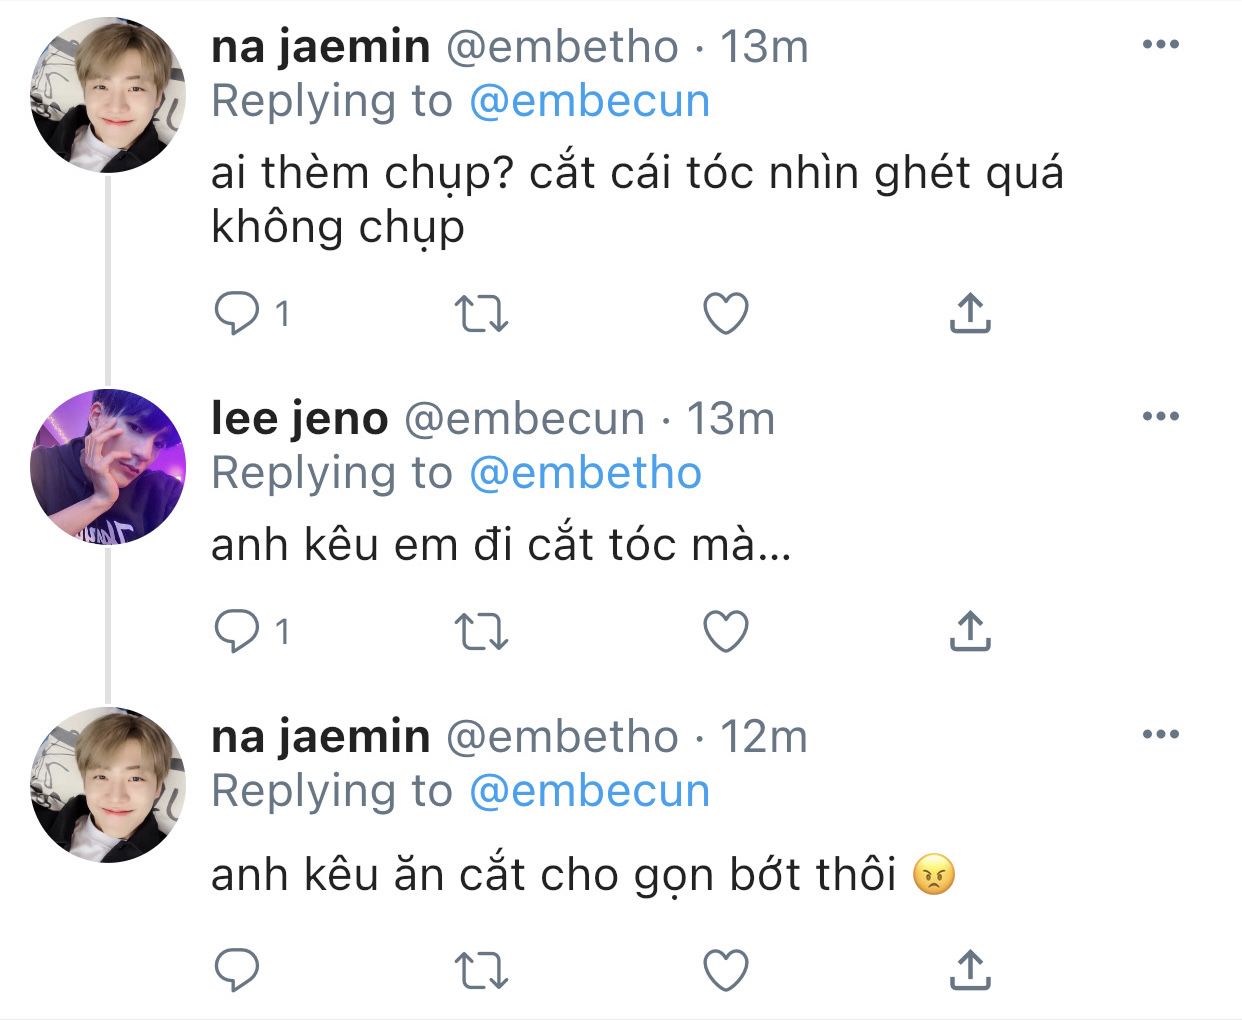The image size is (1242, 1020).
Task: Share the last na jaemin tweet
Action: click(x=969, y=970)
